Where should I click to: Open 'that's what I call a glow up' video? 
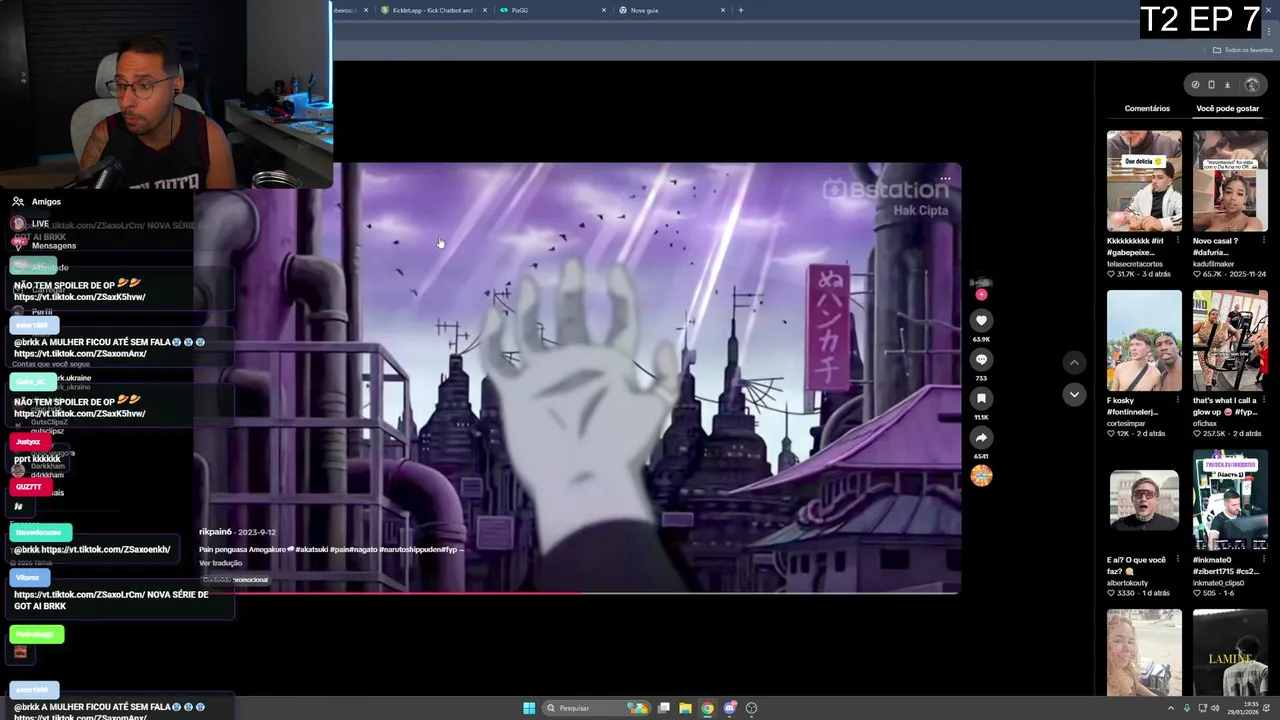(1230, 341)
